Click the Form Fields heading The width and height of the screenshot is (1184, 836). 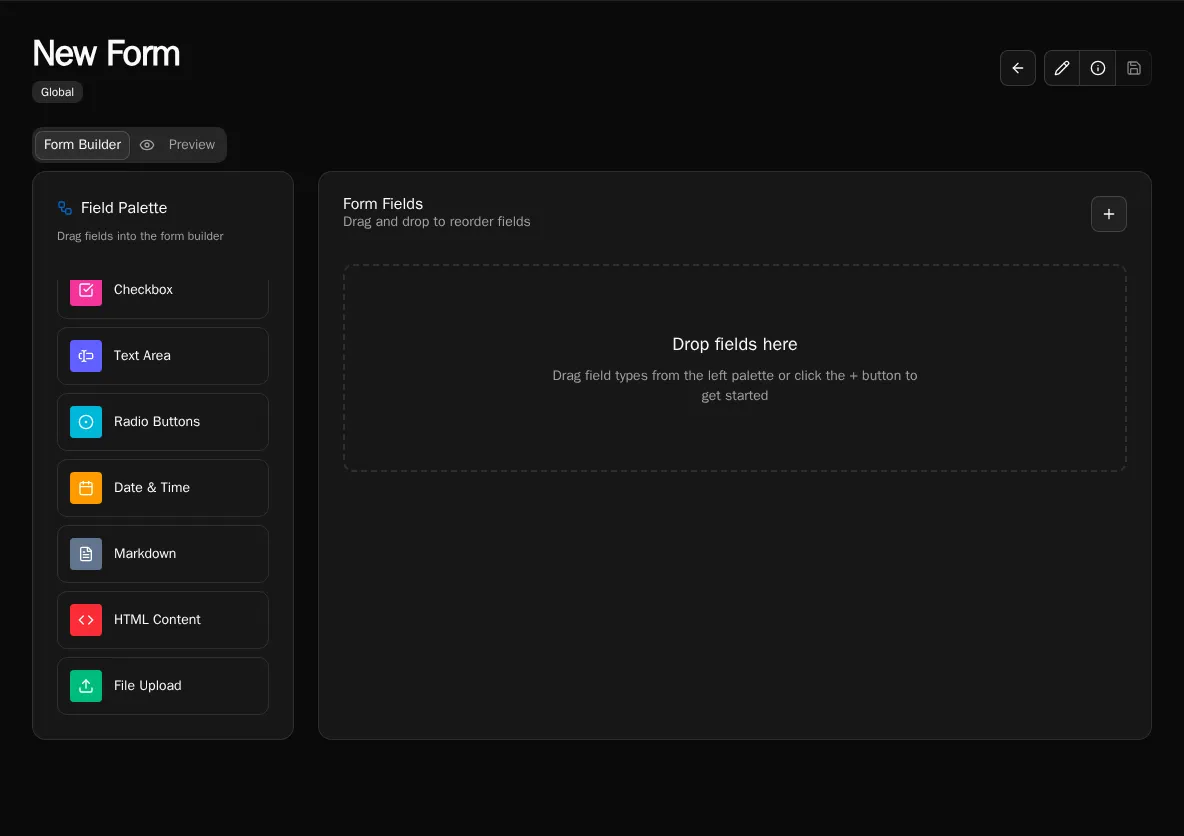(383, 204)
